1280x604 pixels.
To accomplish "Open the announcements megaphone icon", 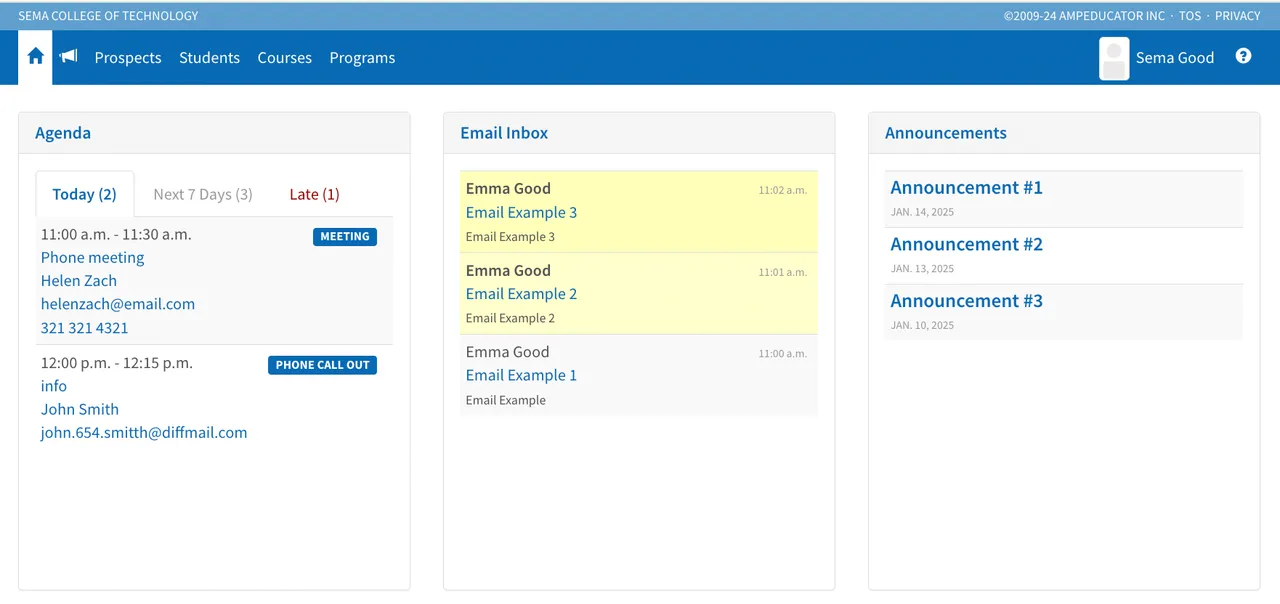I will click(68, 57).
